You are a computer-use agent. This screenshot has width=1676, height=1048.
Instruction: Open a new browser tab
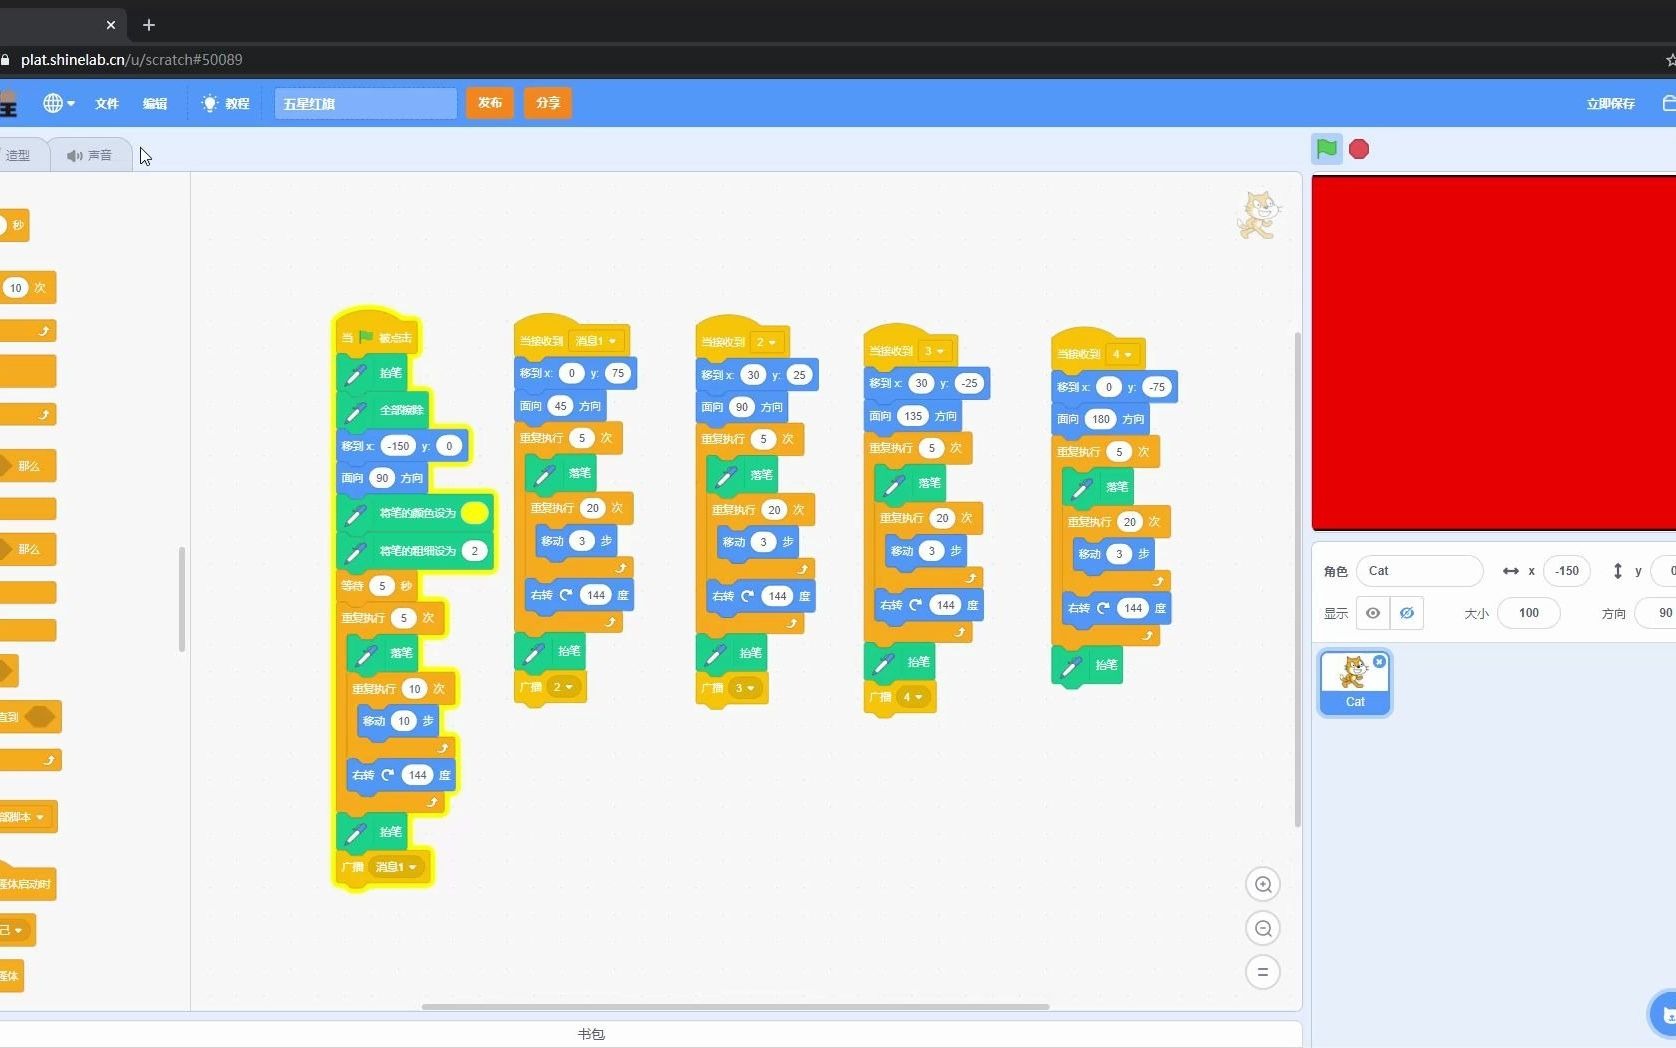[149, 24]
